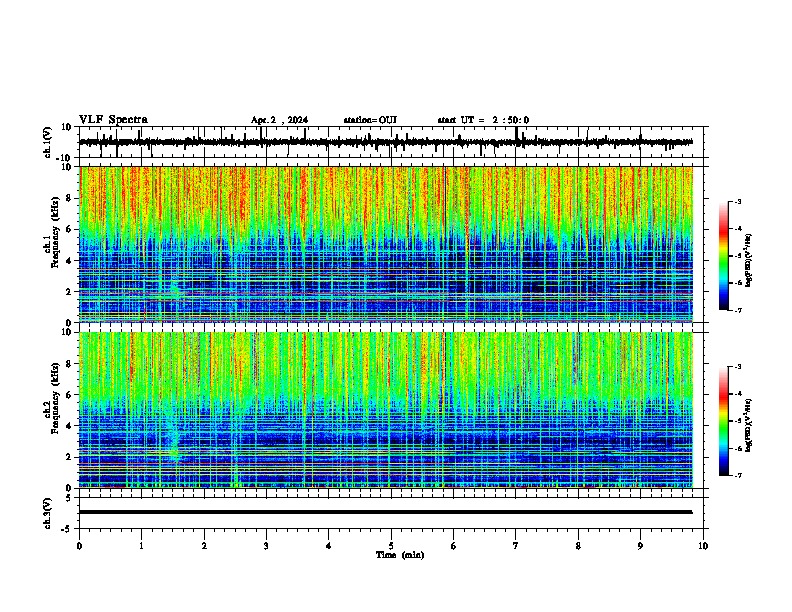Click the "VLF Spectra" plot title
This screenshot has height=612, width=792.
pos(113,120)
